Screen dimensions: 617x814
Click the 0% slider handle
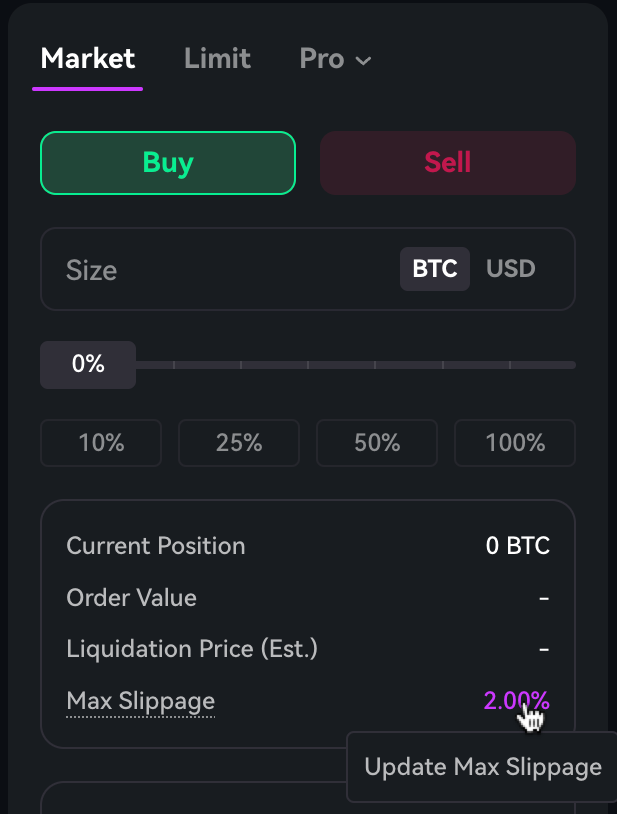88,365
